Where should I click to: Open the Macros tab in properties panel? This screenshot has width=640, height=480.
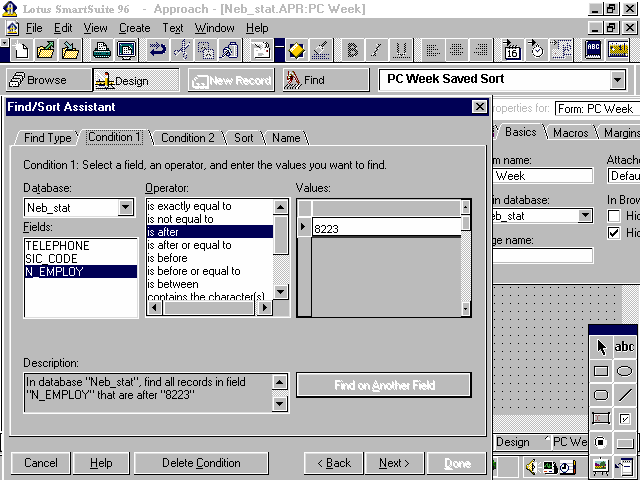(571, 133)
